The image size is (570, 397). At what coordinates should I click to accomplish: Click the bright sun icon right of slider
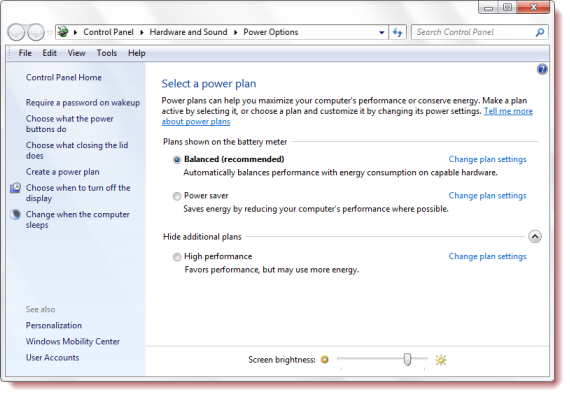click(441, 360)
